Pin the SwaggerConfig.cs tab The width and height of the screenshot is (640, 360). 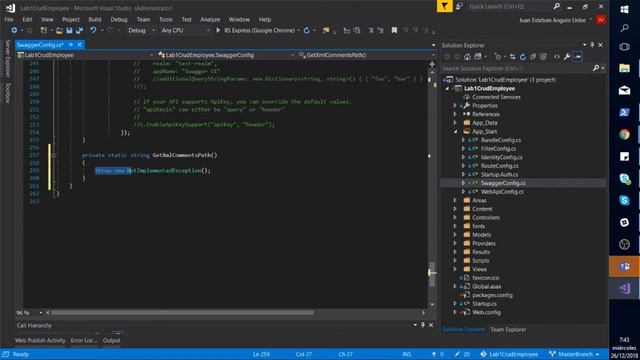tap(71, 44)
